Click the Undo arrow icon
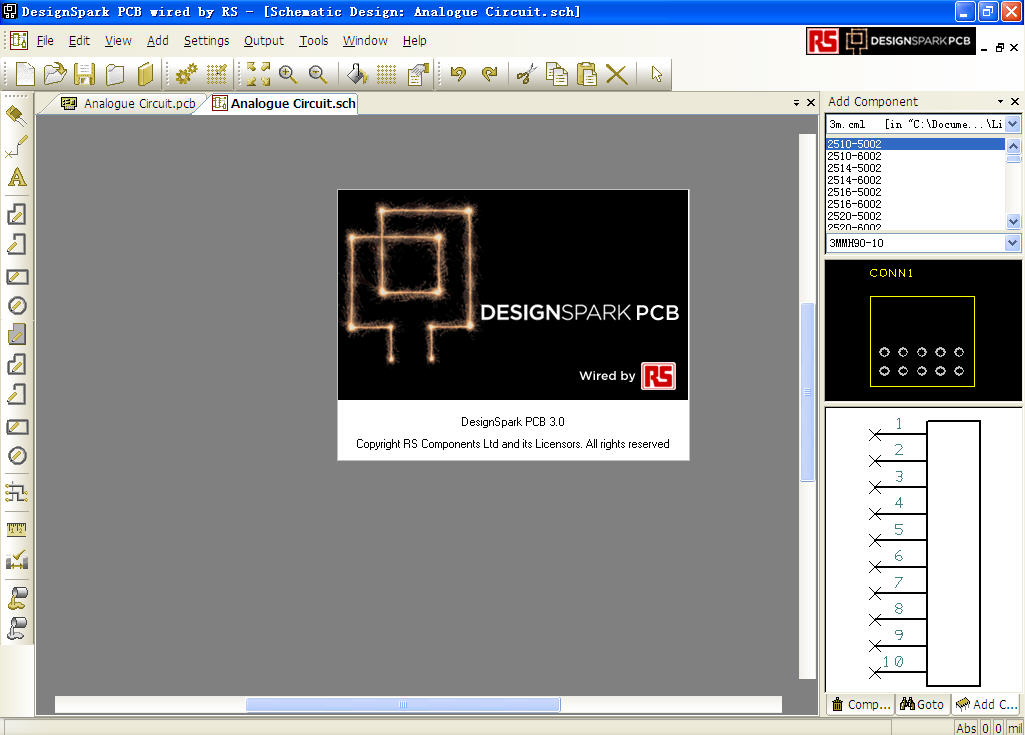 [458, 73]
